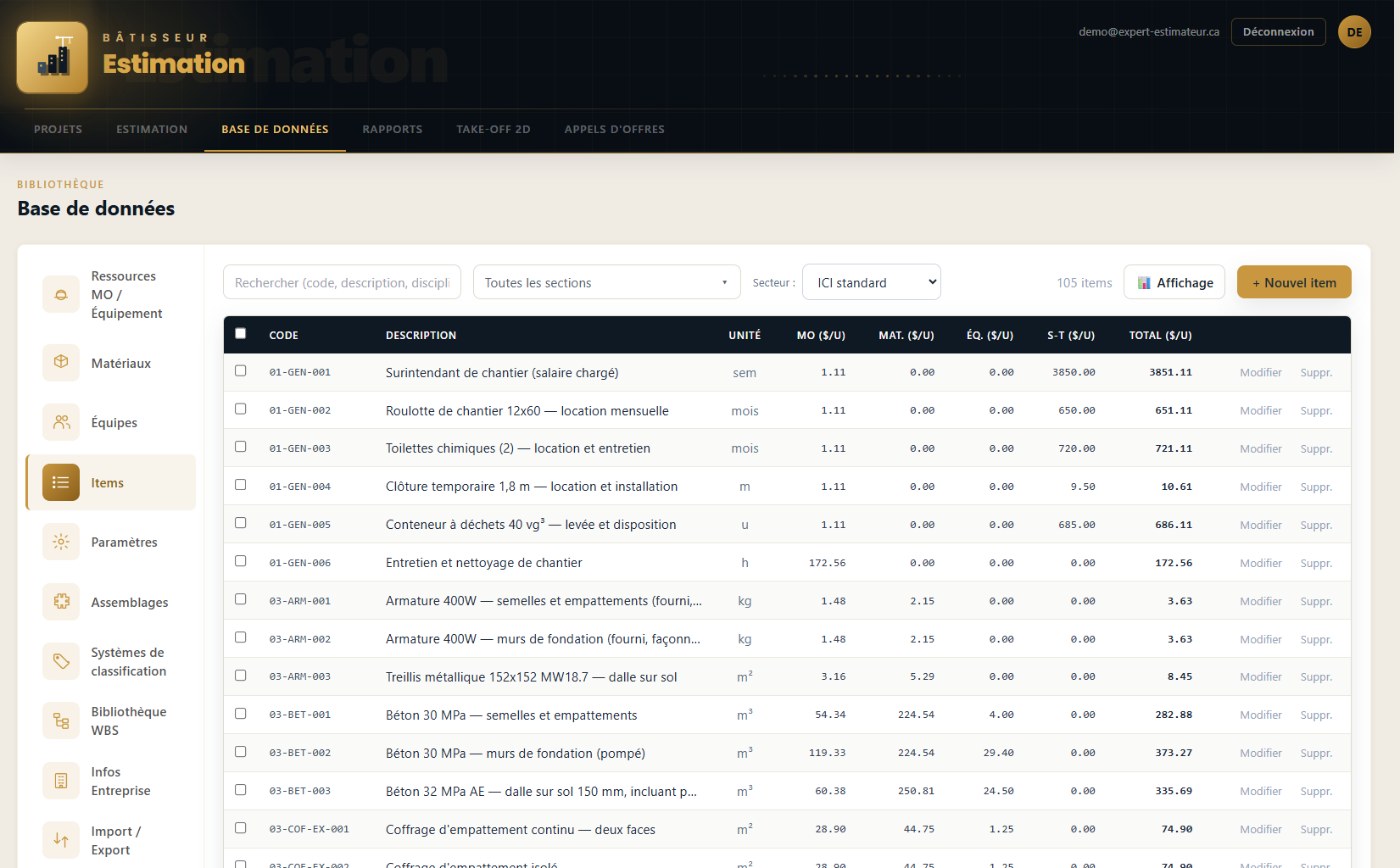
Task: Open the DE user avatar
Action: coord(1354,32)
